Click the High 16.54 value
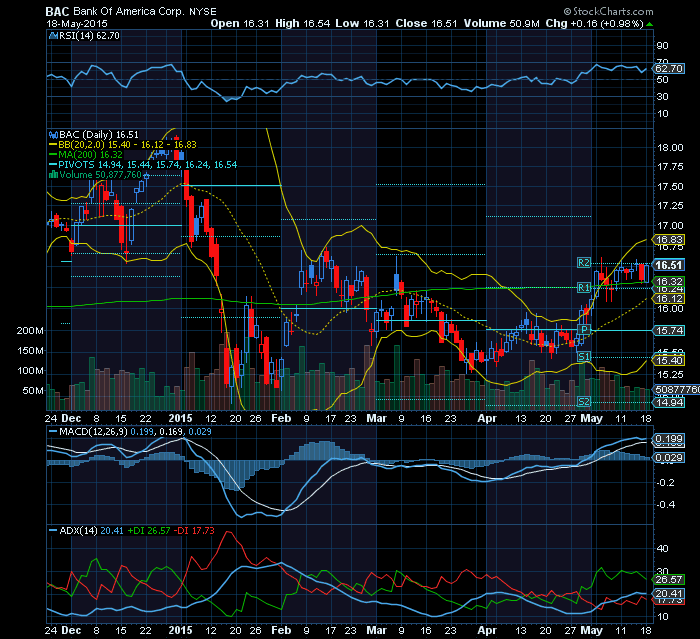 303,24
